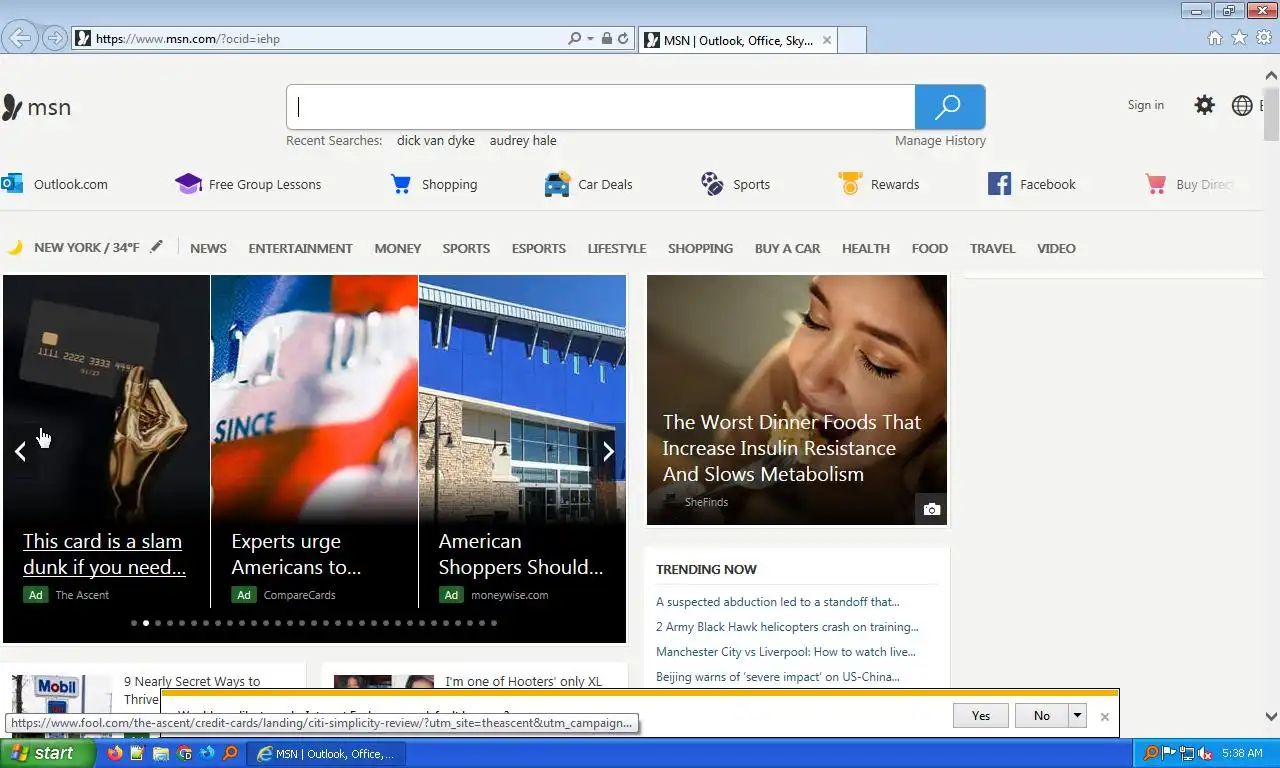The width and height of the screenshot is (1280, 768).
Task: Open the BUY A CAR section
Action: click(x=787, y=248)
